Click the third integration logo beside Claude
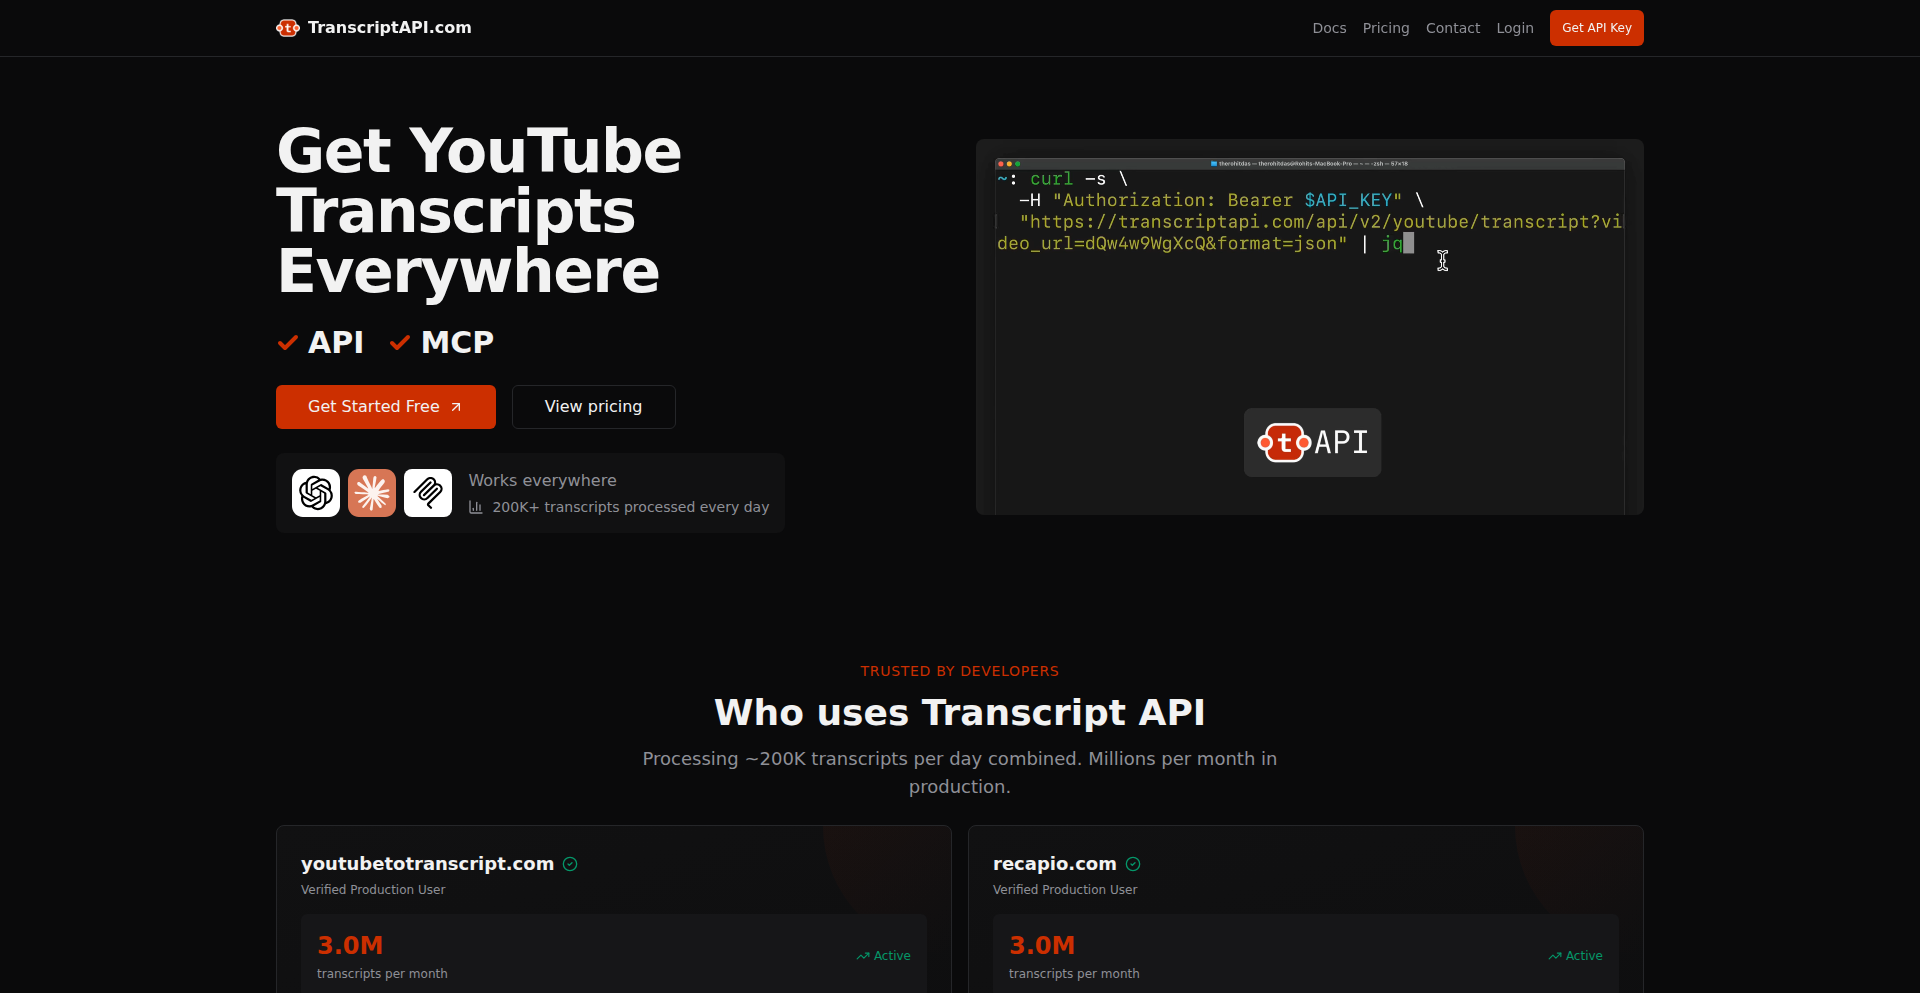Viewport: 1920px width, 993px height. pyautogui.click(x=427, y=493)
